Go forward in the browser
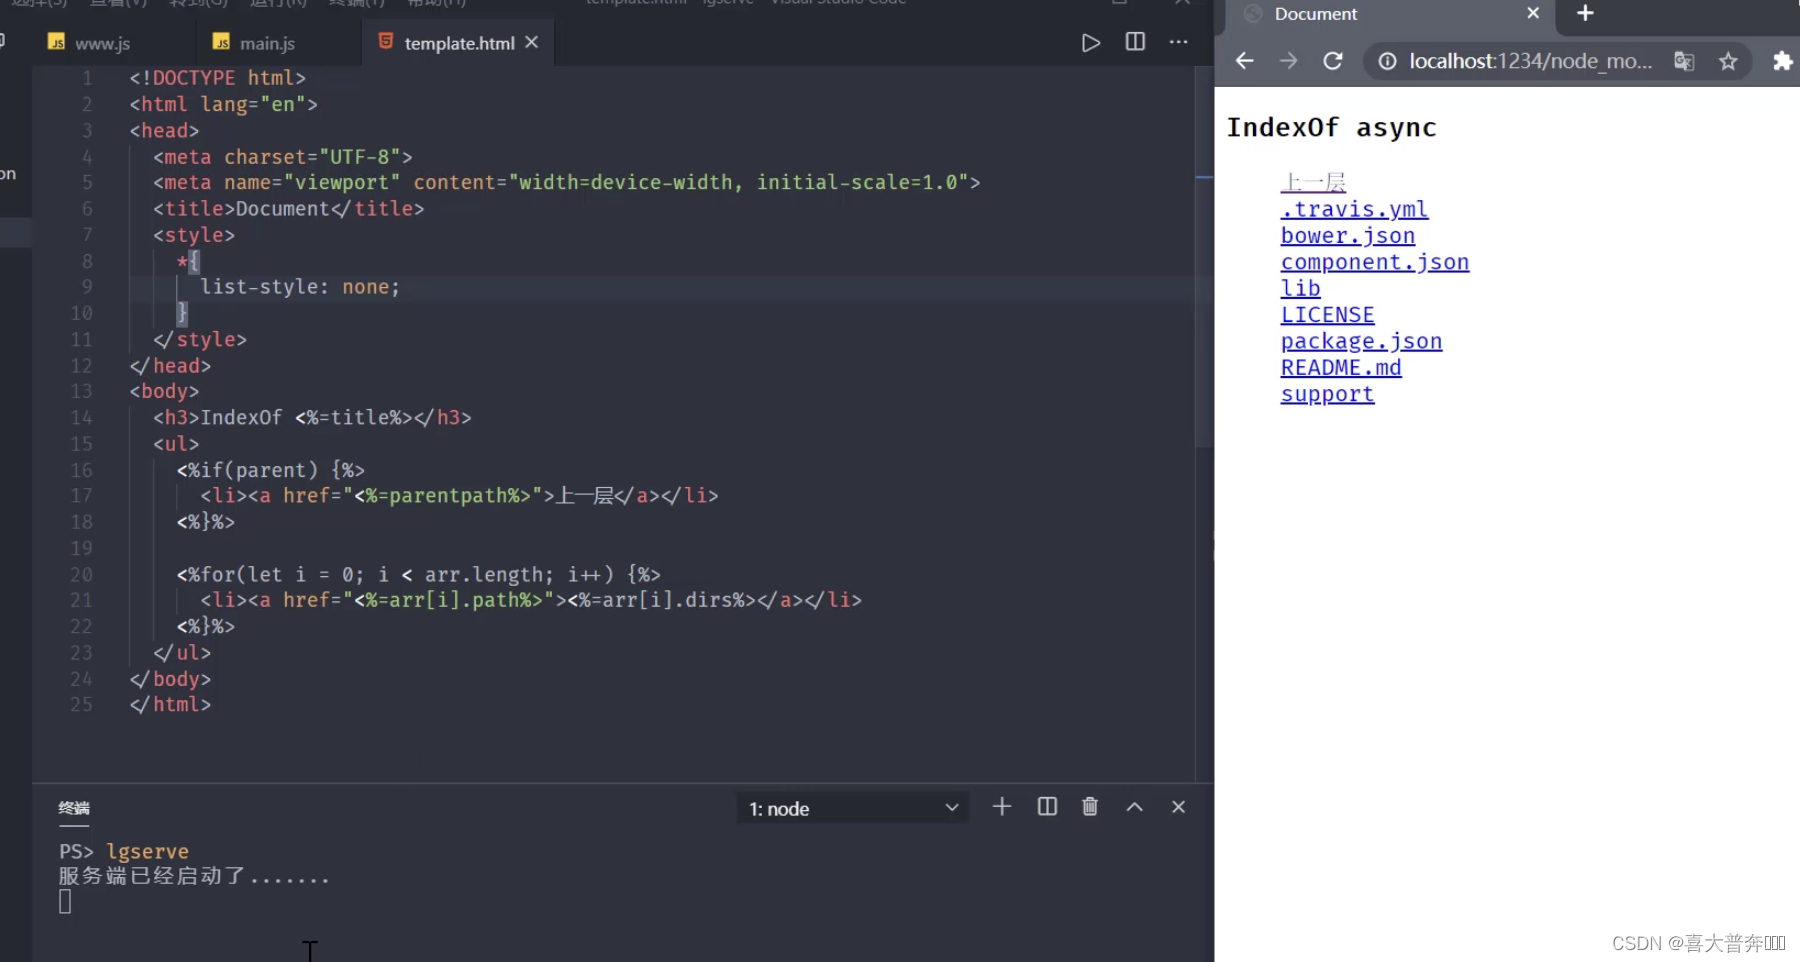The image size is (1800, 962). pos(1288,61)
